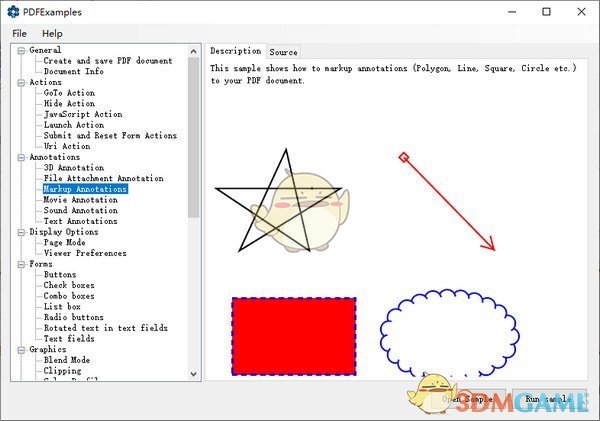Select Clipping sample
Screen dimensions: 600x421
pyautogui.click(x=62, y=371)
